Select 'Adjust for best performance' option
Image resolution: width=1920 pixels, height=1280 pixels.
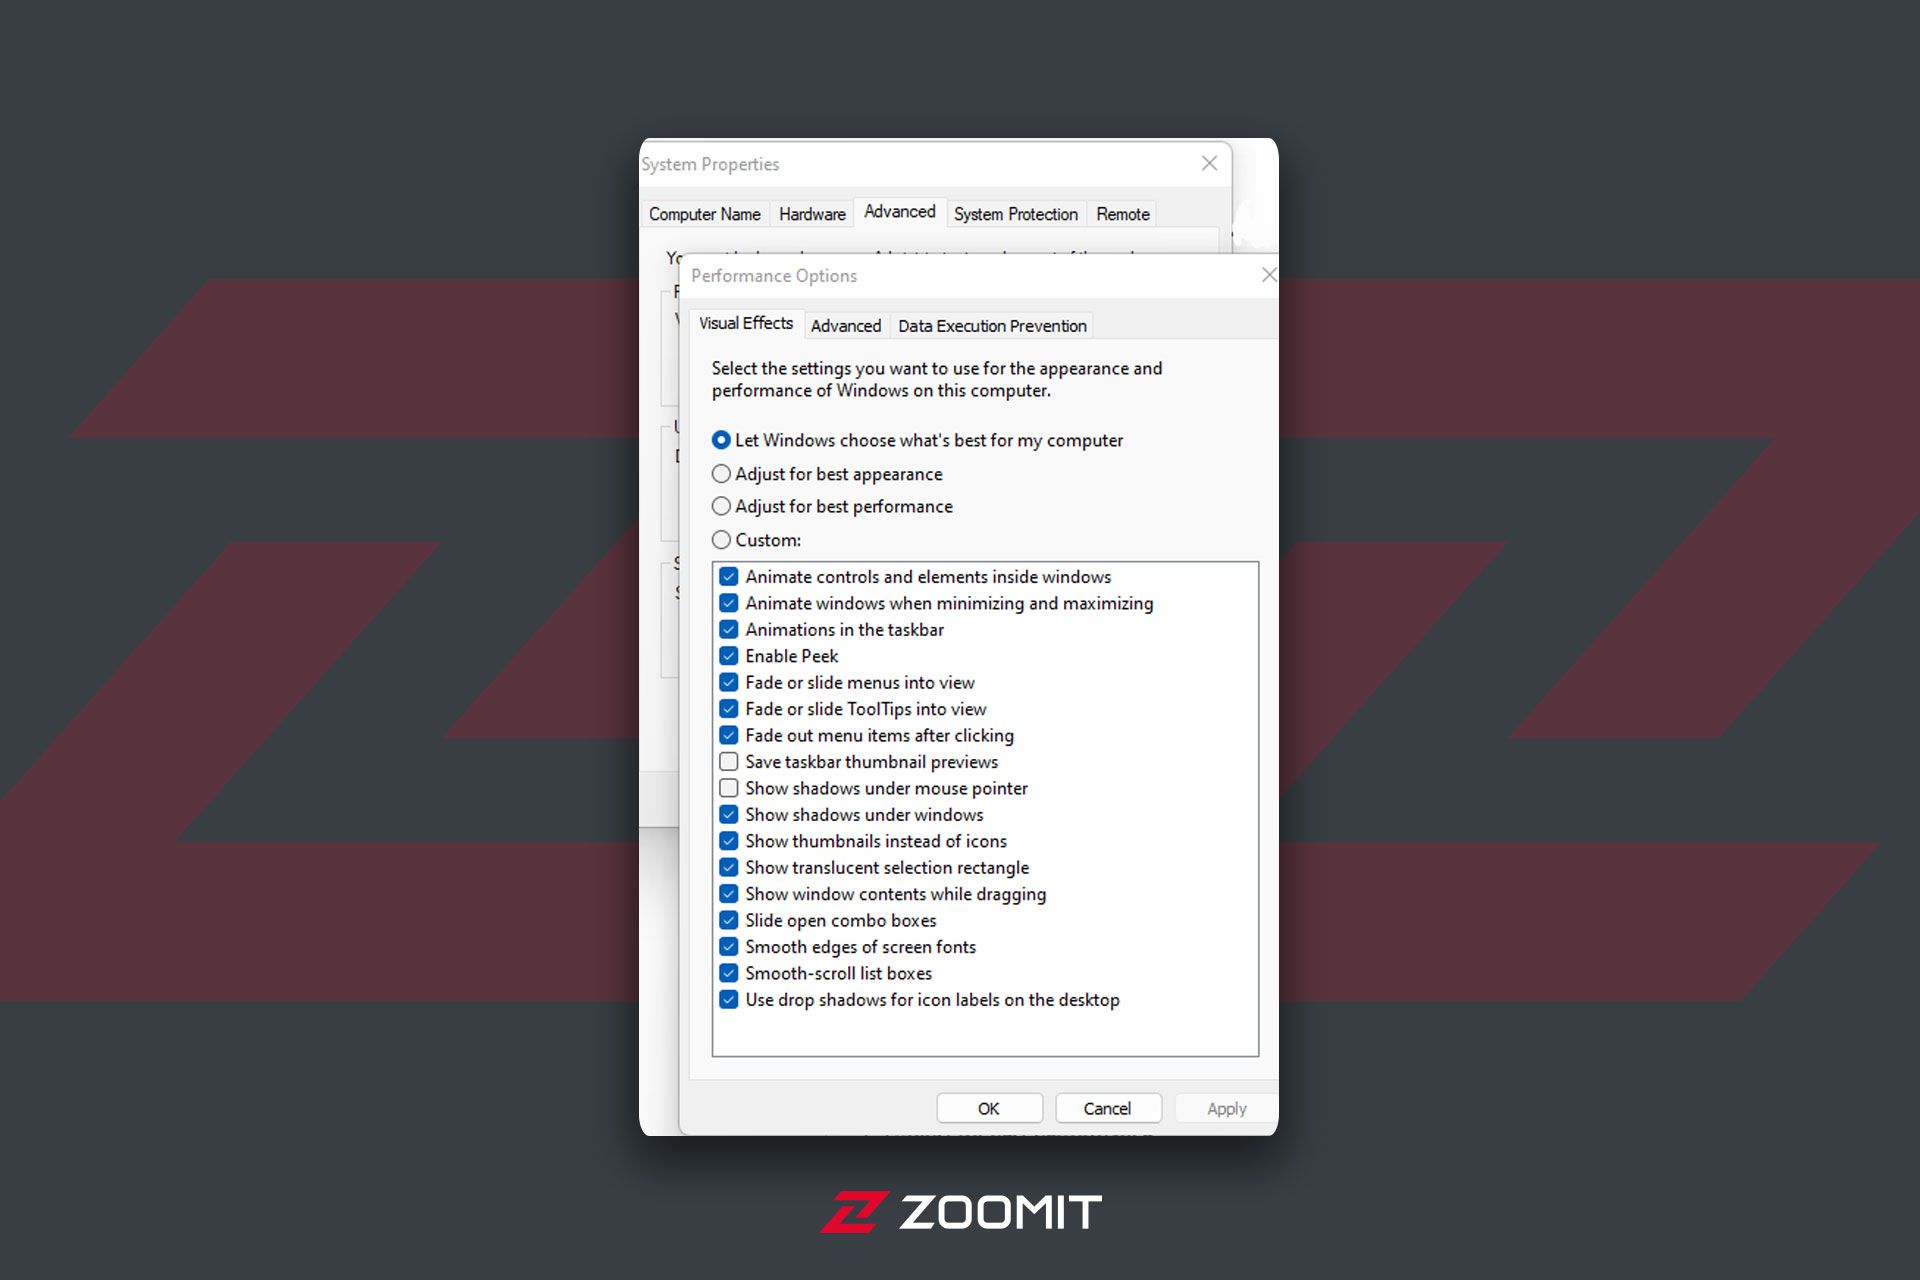coord(721,506)
